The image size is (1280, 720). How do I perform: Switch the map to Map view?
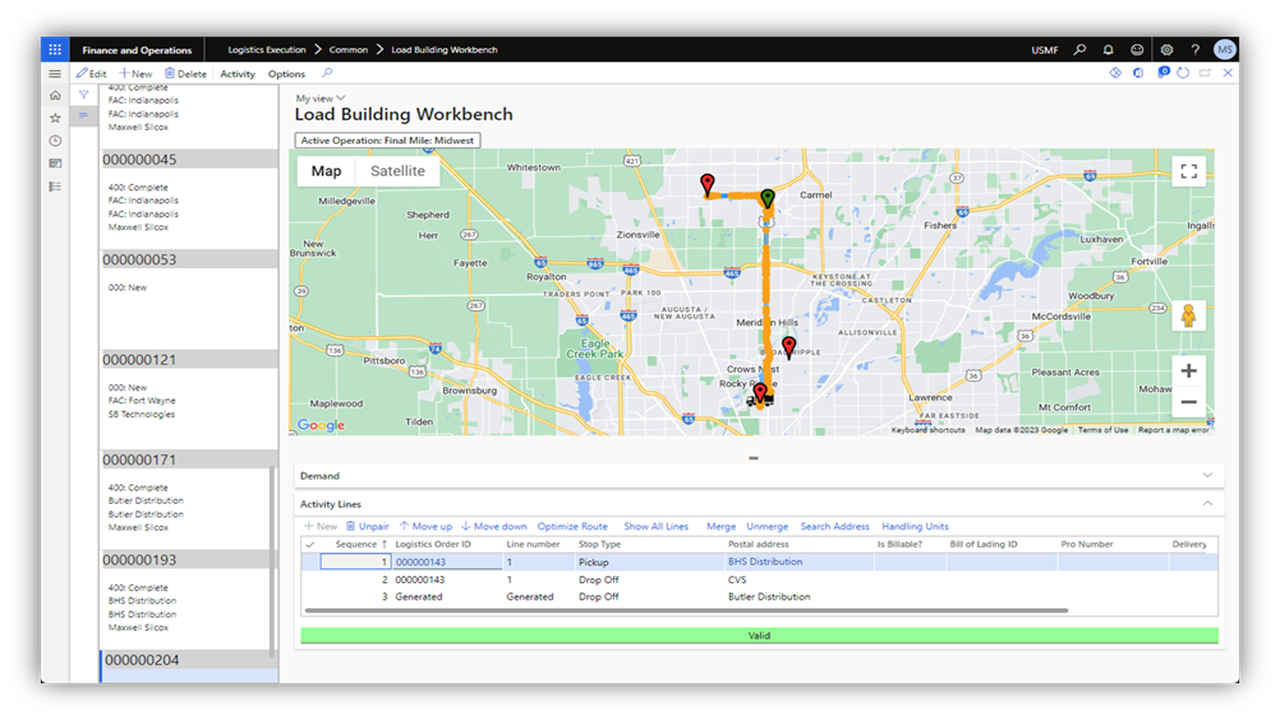pos(326,171)
